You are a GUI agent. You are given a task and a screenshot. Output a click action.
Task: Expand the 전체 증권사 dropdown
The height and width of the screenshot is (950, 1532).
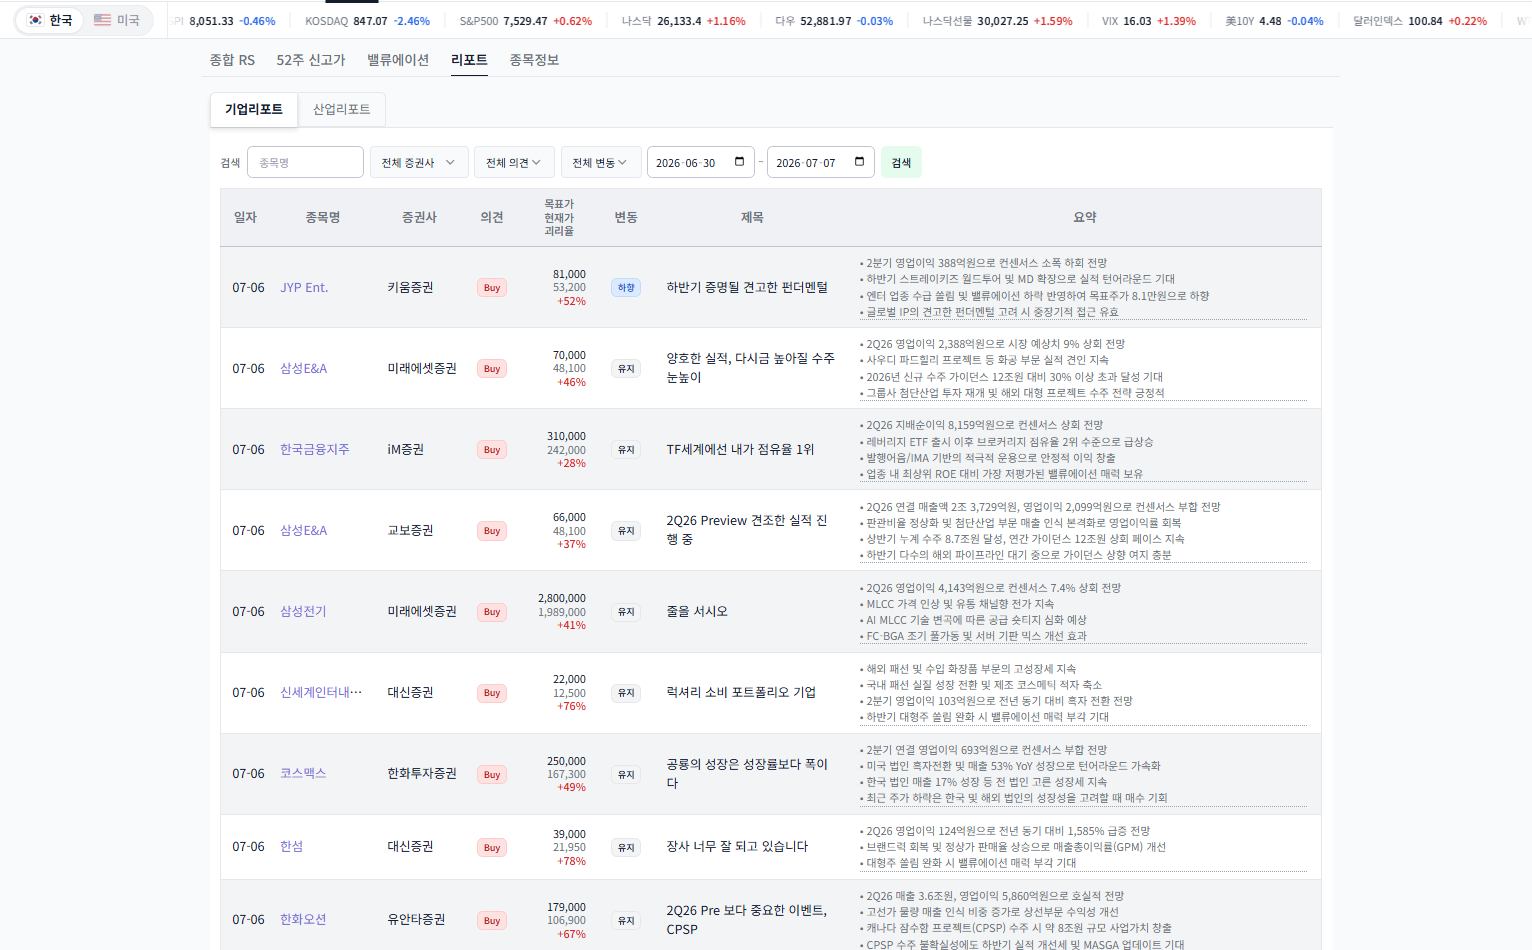click(419, 162)
